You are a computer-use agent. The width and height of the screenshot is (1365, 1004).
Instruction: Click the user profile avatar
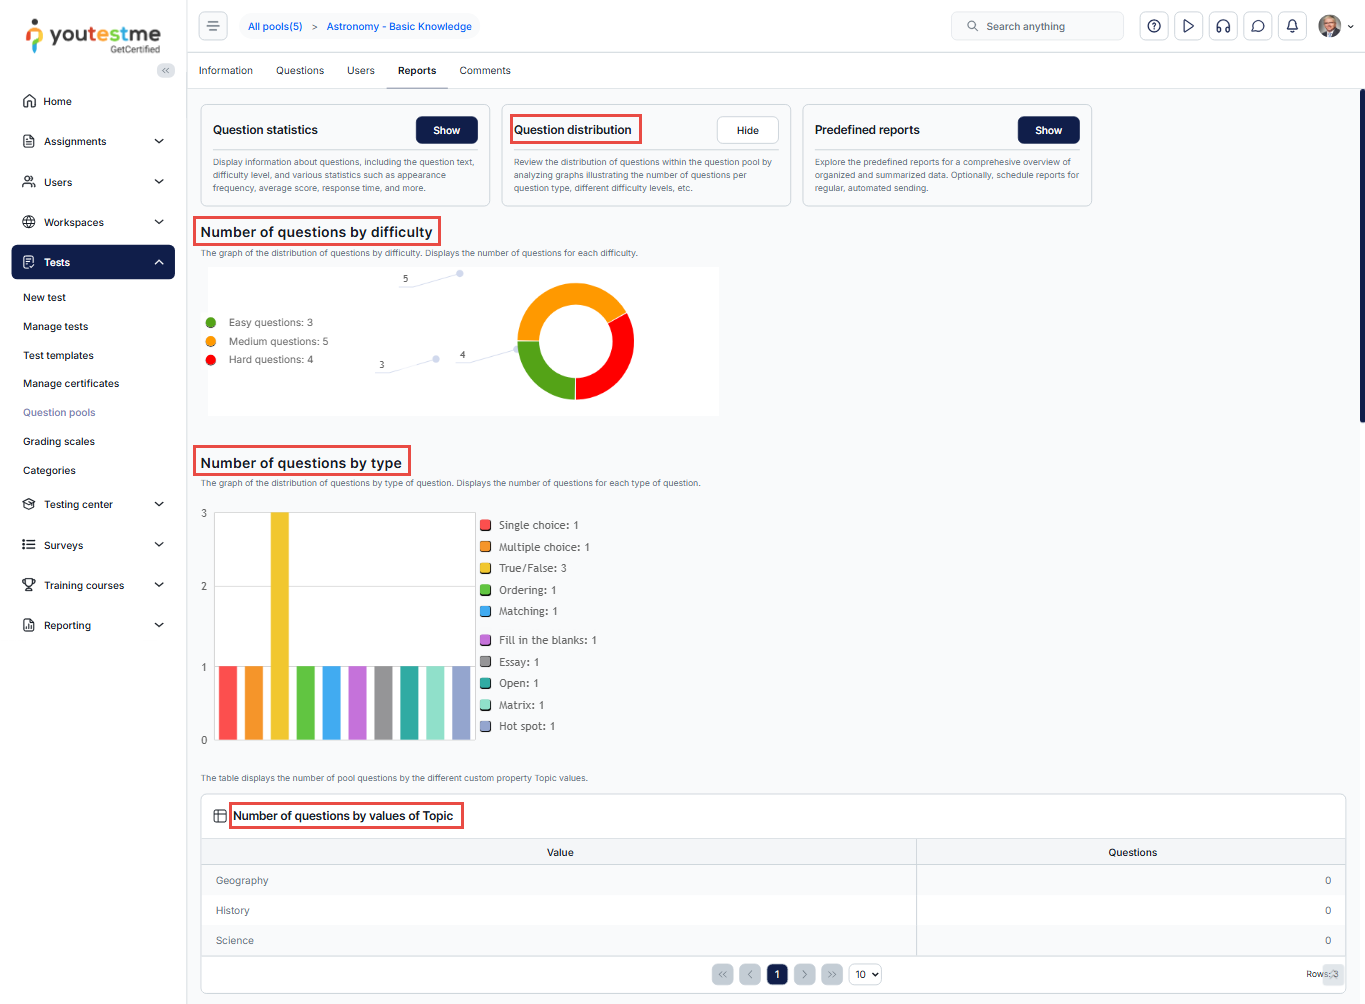click(x=1329, y=26)
